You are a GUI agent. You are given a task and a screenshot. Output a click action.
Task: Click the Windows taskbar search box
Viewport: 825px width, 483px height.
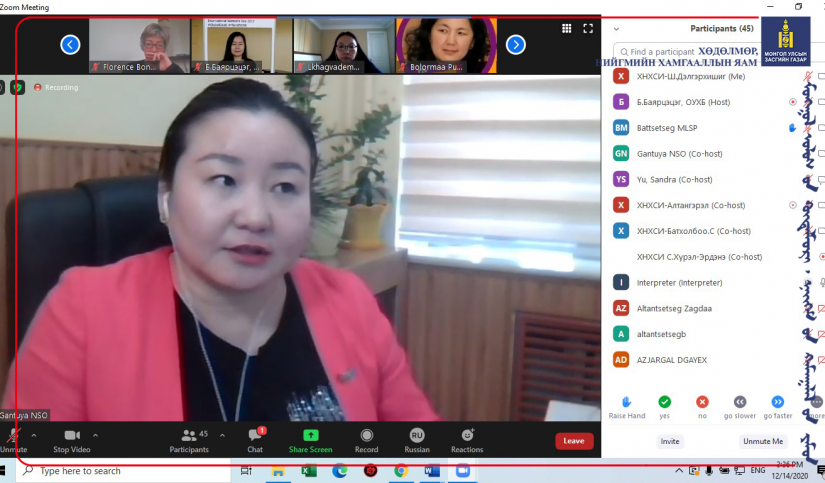[124, 471]
